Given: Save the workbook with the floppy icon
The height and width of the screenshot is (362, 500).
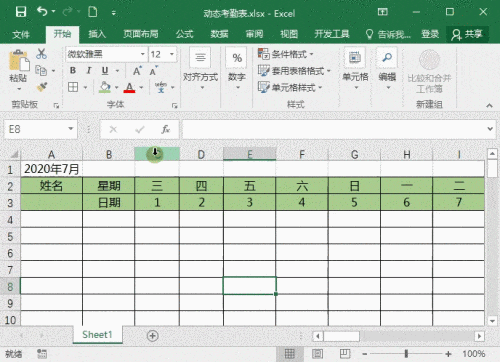Looking at the screenshot, I should click(x=21, y=12).
